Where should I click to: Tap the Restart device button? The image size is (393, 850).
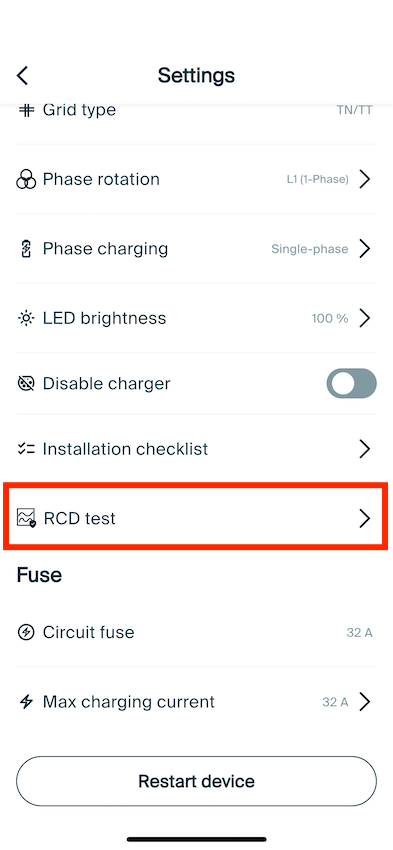point(196,782)
